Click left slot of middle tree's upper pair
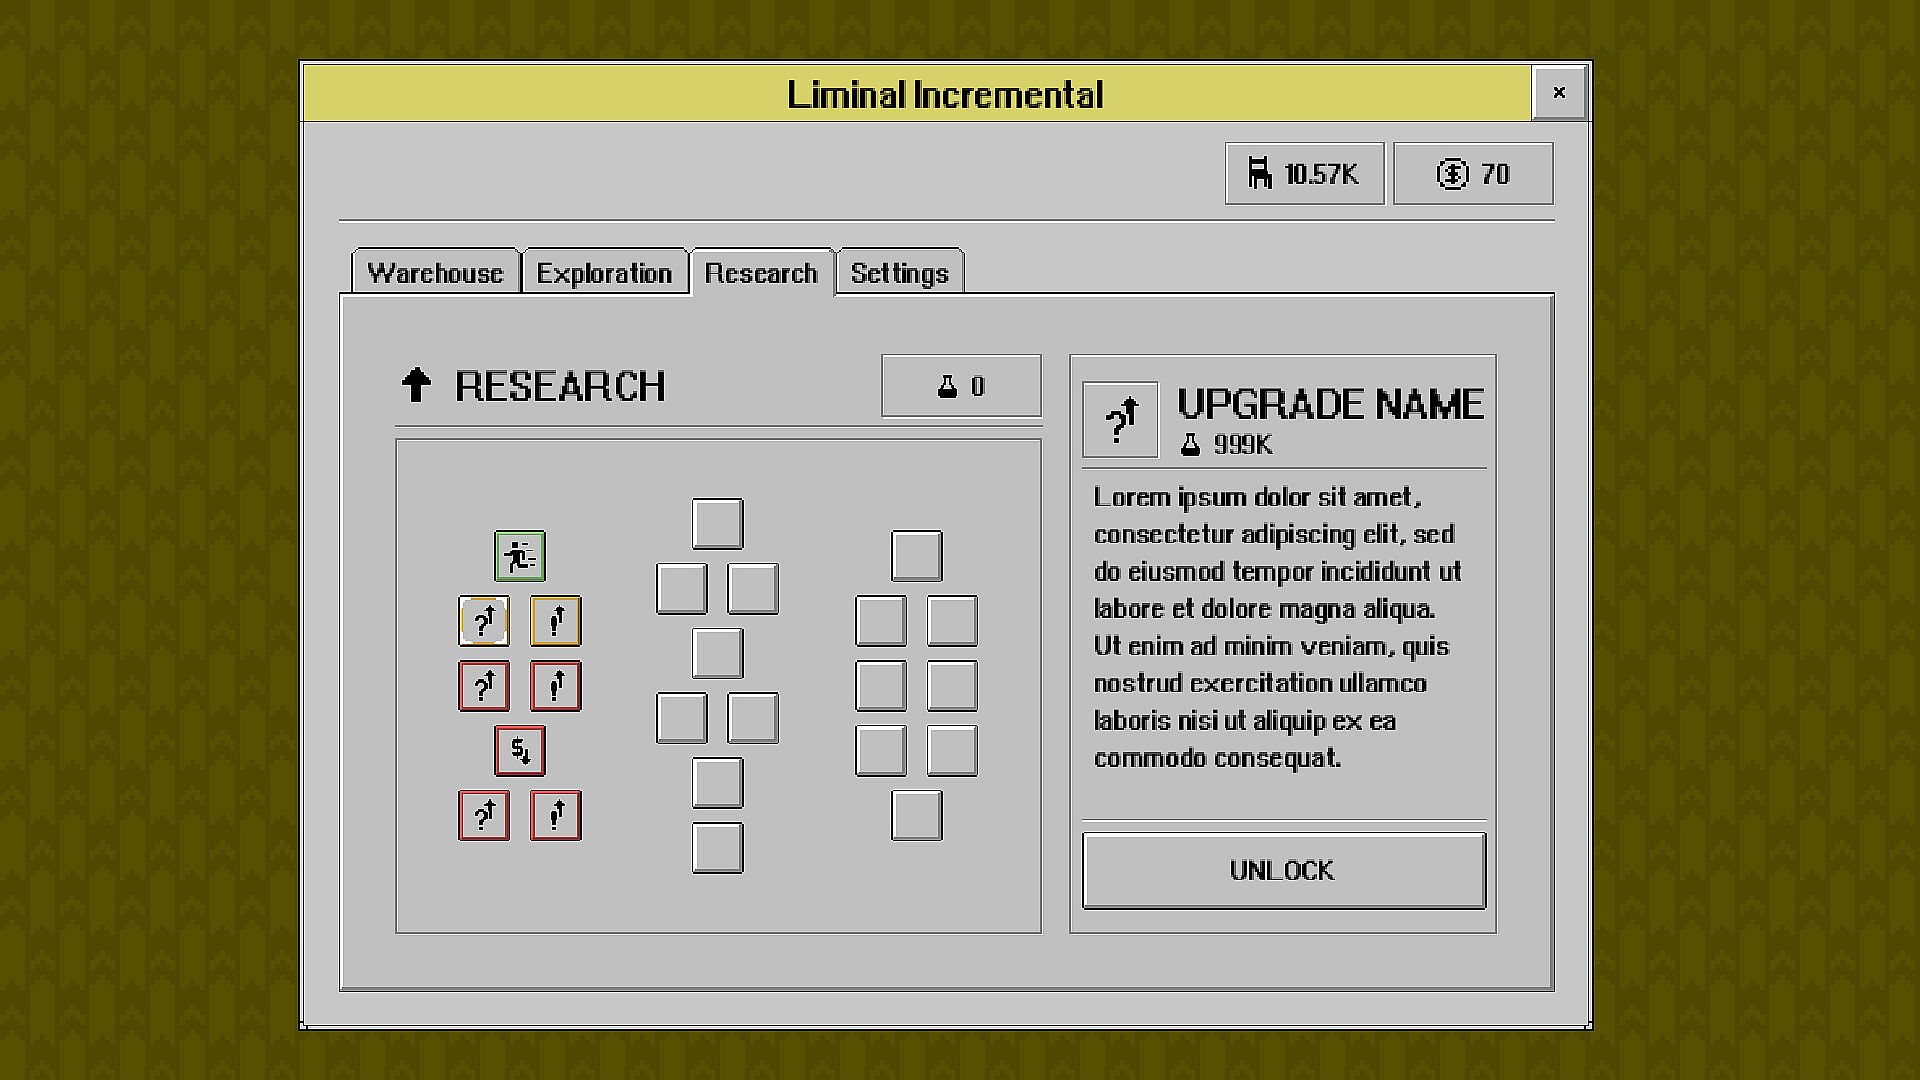1920x1080 pixels. tap(682, 589)
